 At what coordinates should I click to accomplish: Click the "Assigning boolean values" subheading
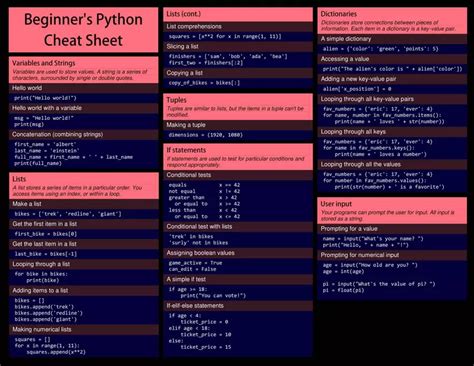click(200, 253)
